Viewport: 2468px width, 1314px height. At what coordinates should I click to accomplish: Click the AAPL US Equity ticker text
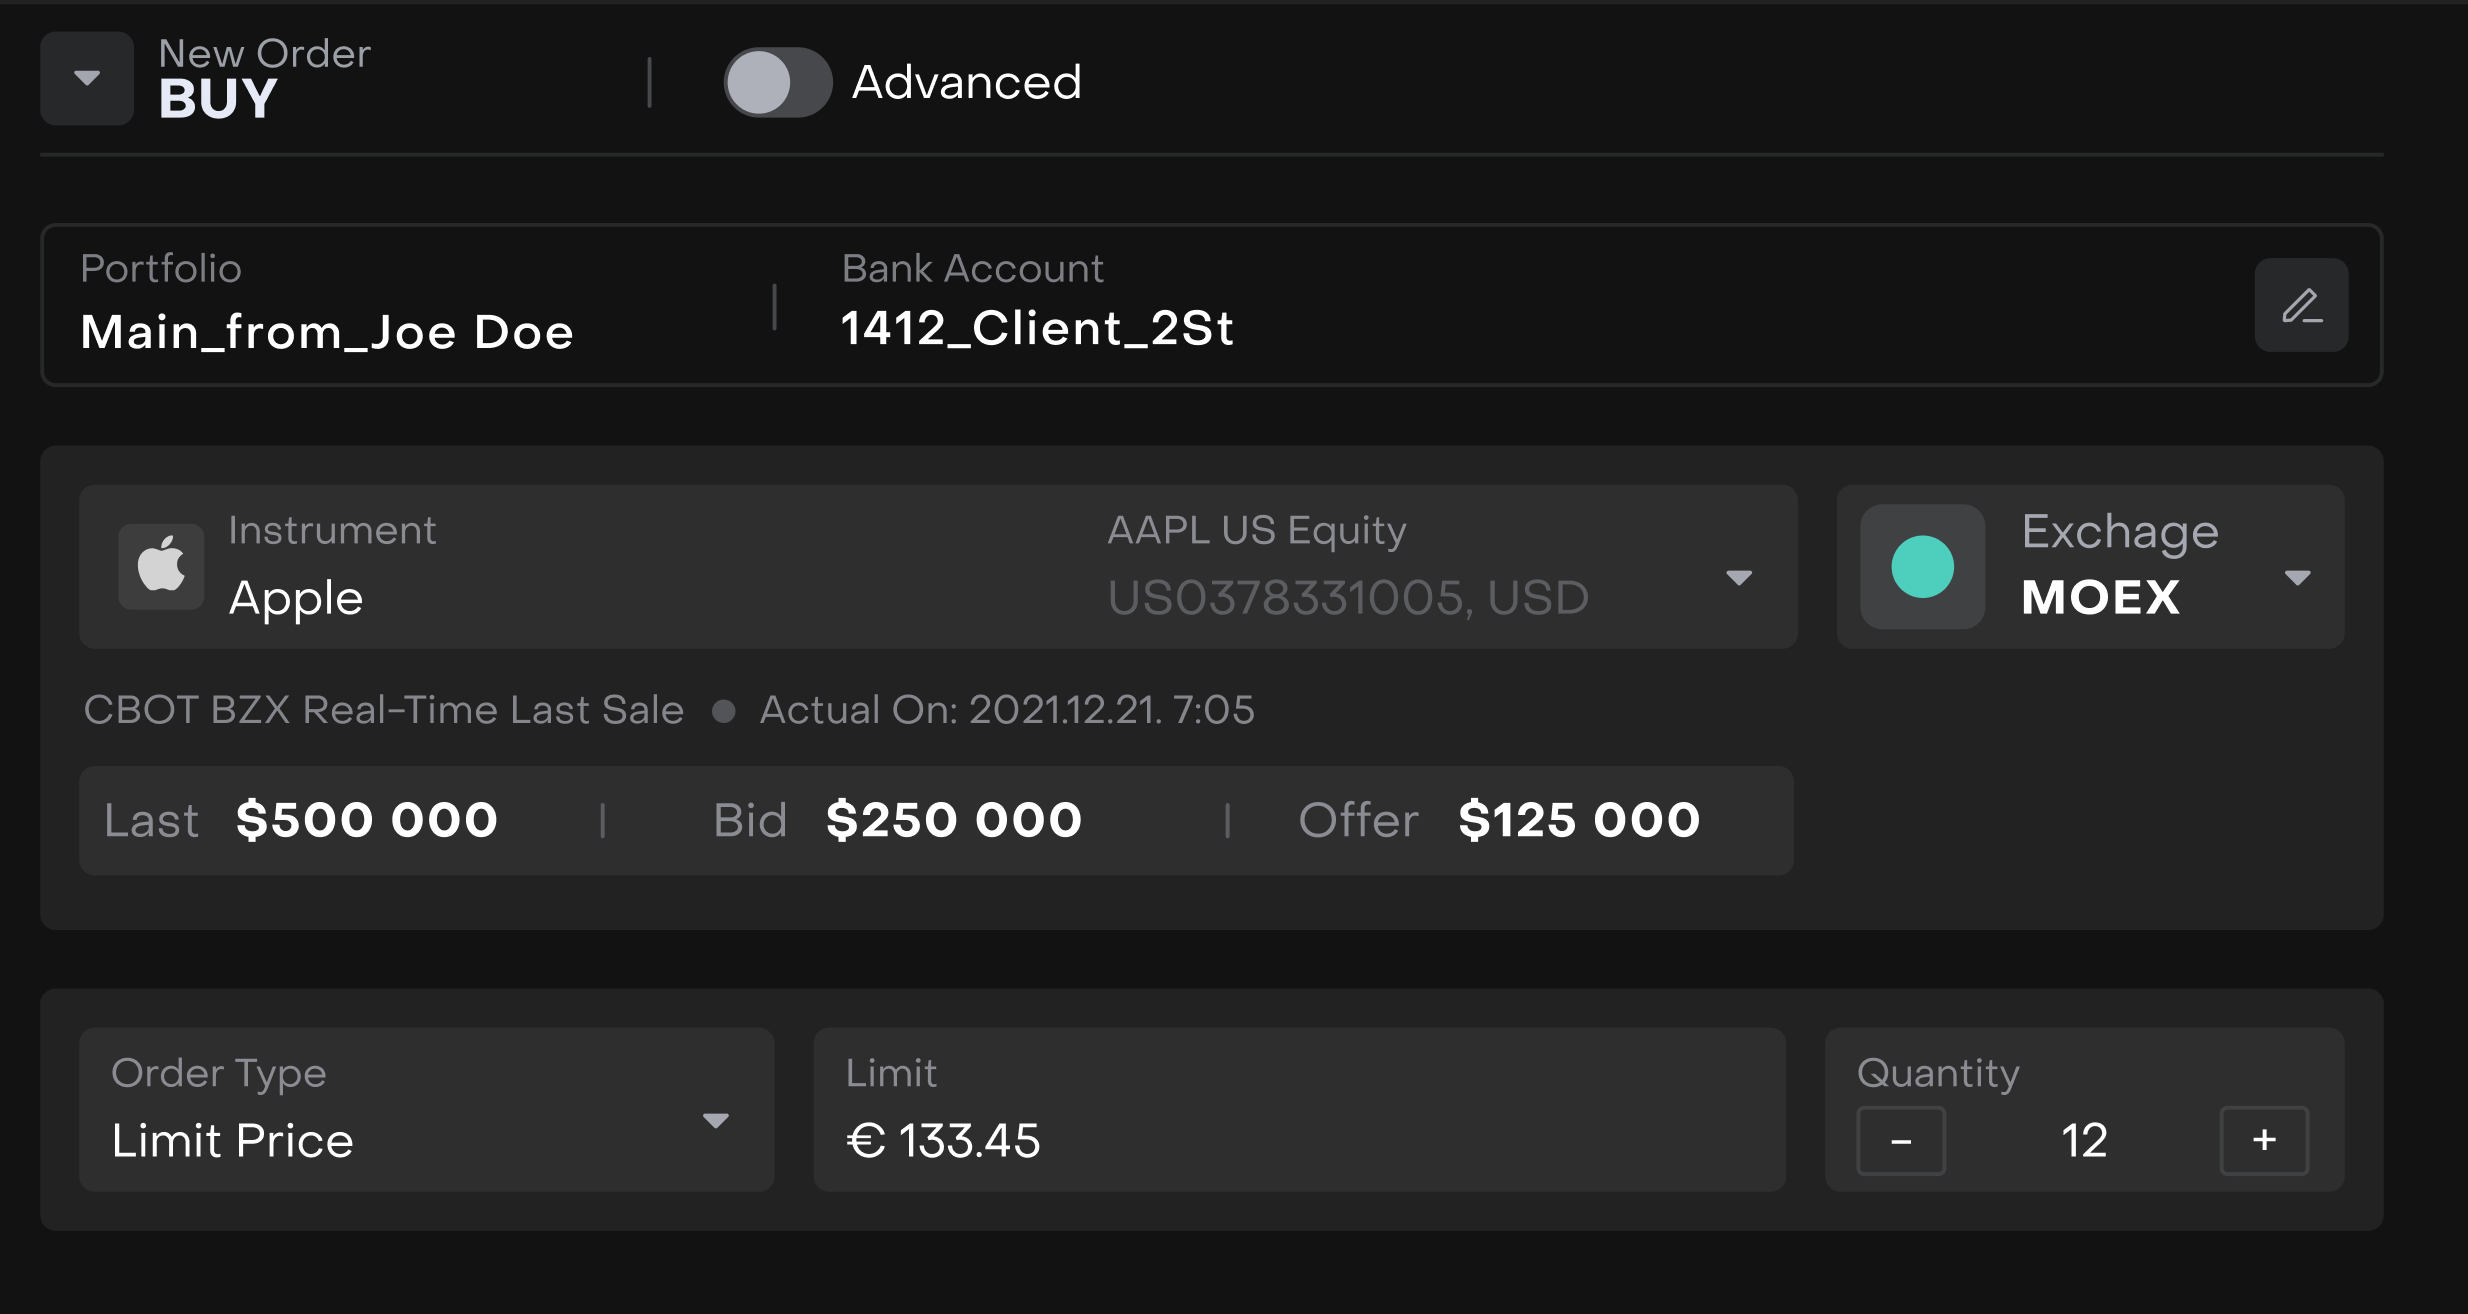click(x=1256, y=530)
